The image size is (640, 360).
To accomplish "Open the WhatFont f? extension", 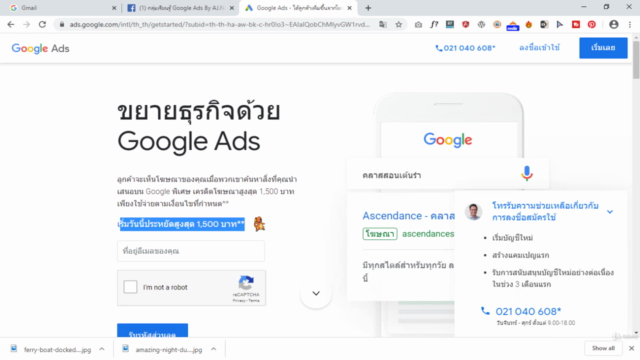I will (x=434, y=24).
